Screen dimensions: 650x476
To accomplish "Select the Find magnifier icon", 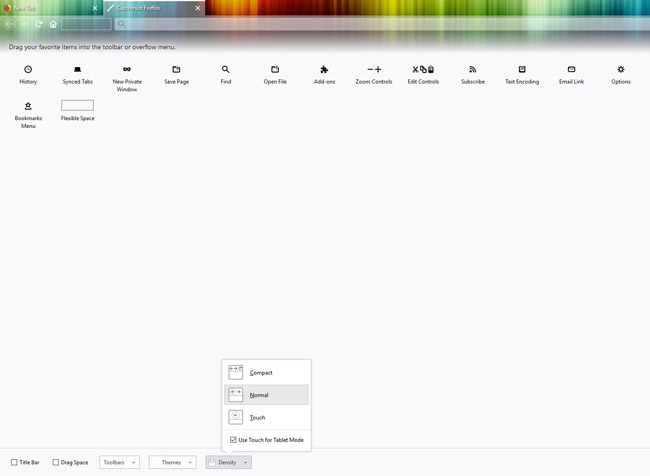I will click(226, 70).
